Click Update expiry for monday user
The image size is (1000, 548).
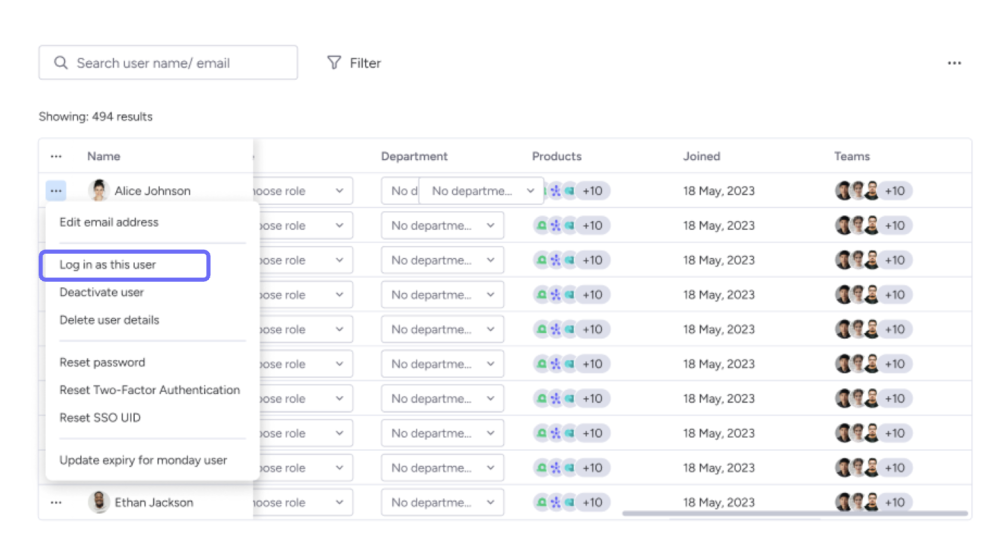(x=143, y=461)
